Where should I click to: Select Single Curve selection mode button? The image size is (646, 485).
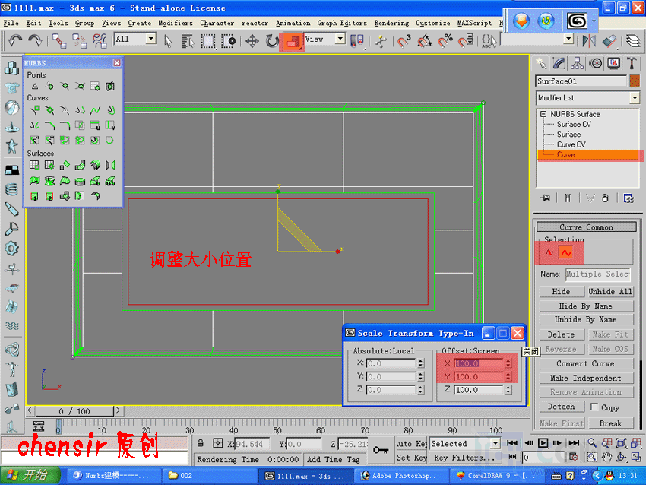tap(548, 253)
